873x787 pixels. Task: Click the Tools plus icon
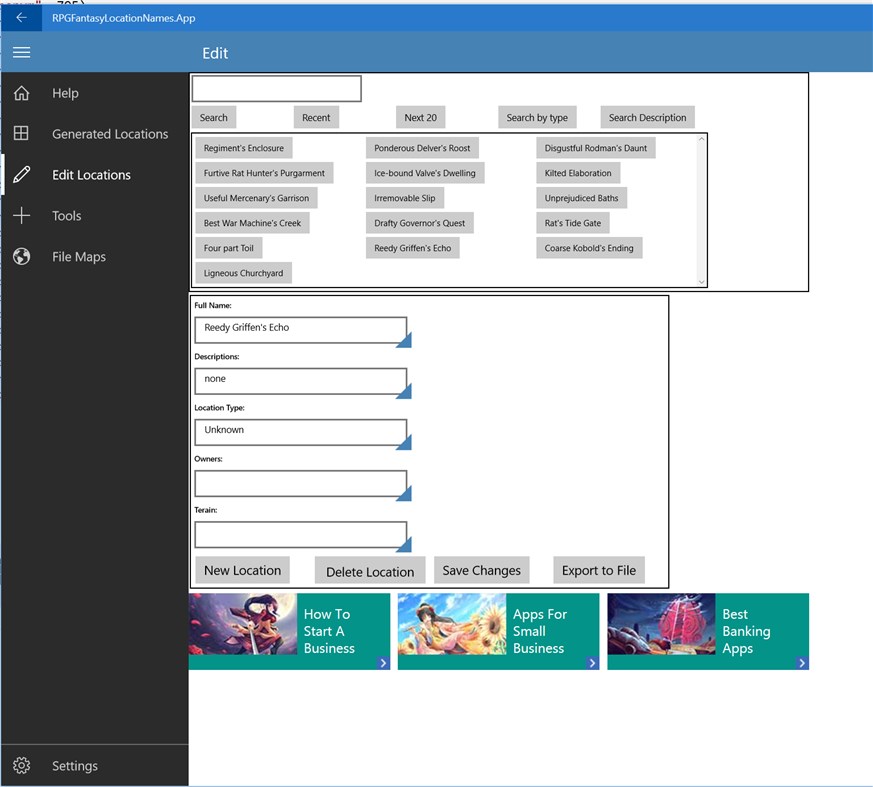(x=20, y=215)
